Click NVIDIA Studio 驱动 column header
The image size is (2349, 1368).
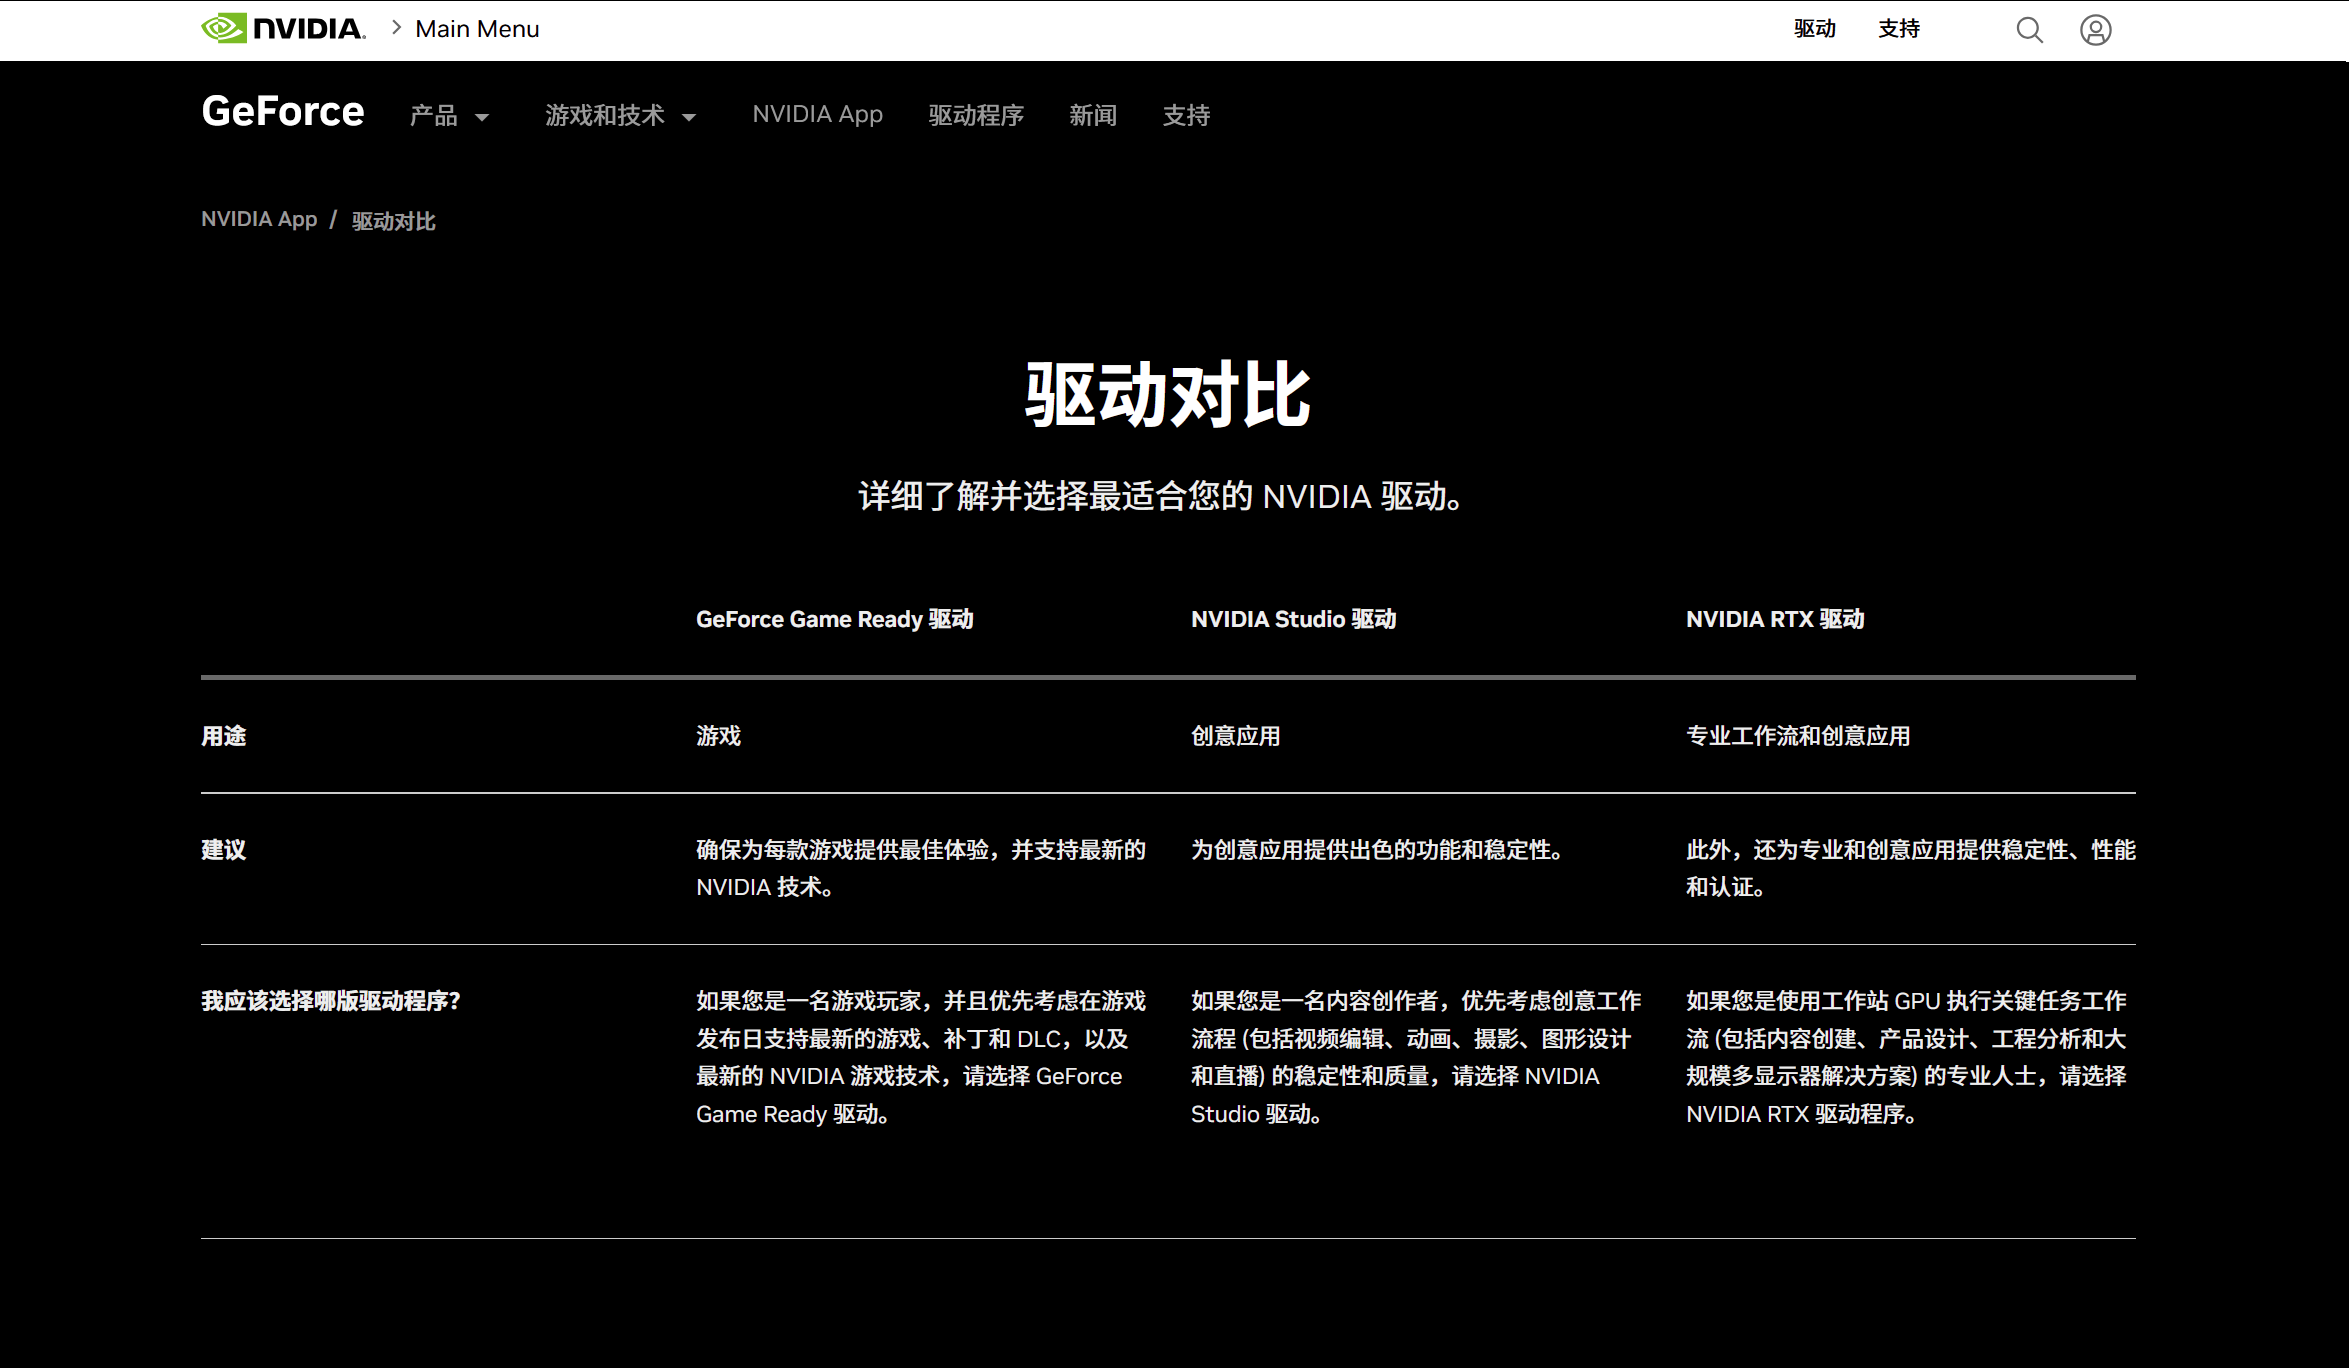click(1293, 620)
